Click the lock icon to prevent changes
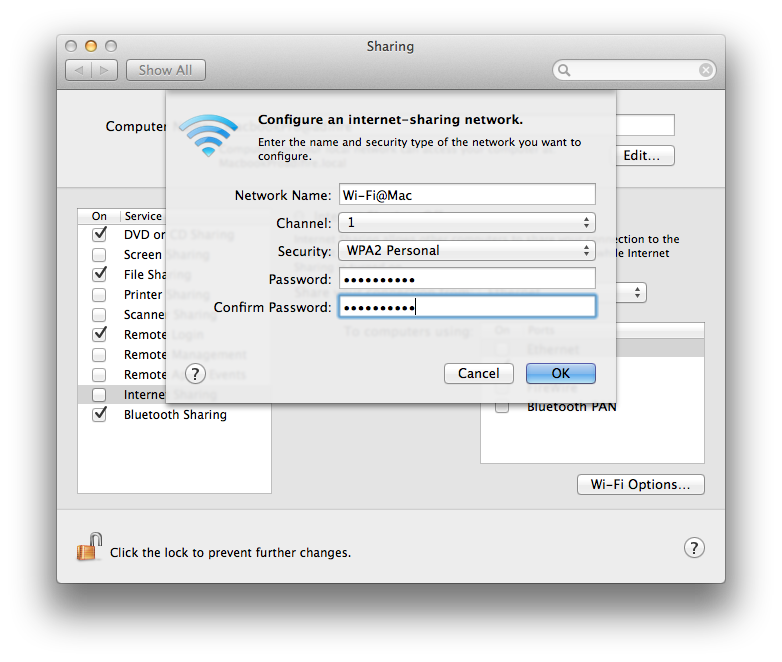This screenshot has height=662, width=782. tap(89, 548)
